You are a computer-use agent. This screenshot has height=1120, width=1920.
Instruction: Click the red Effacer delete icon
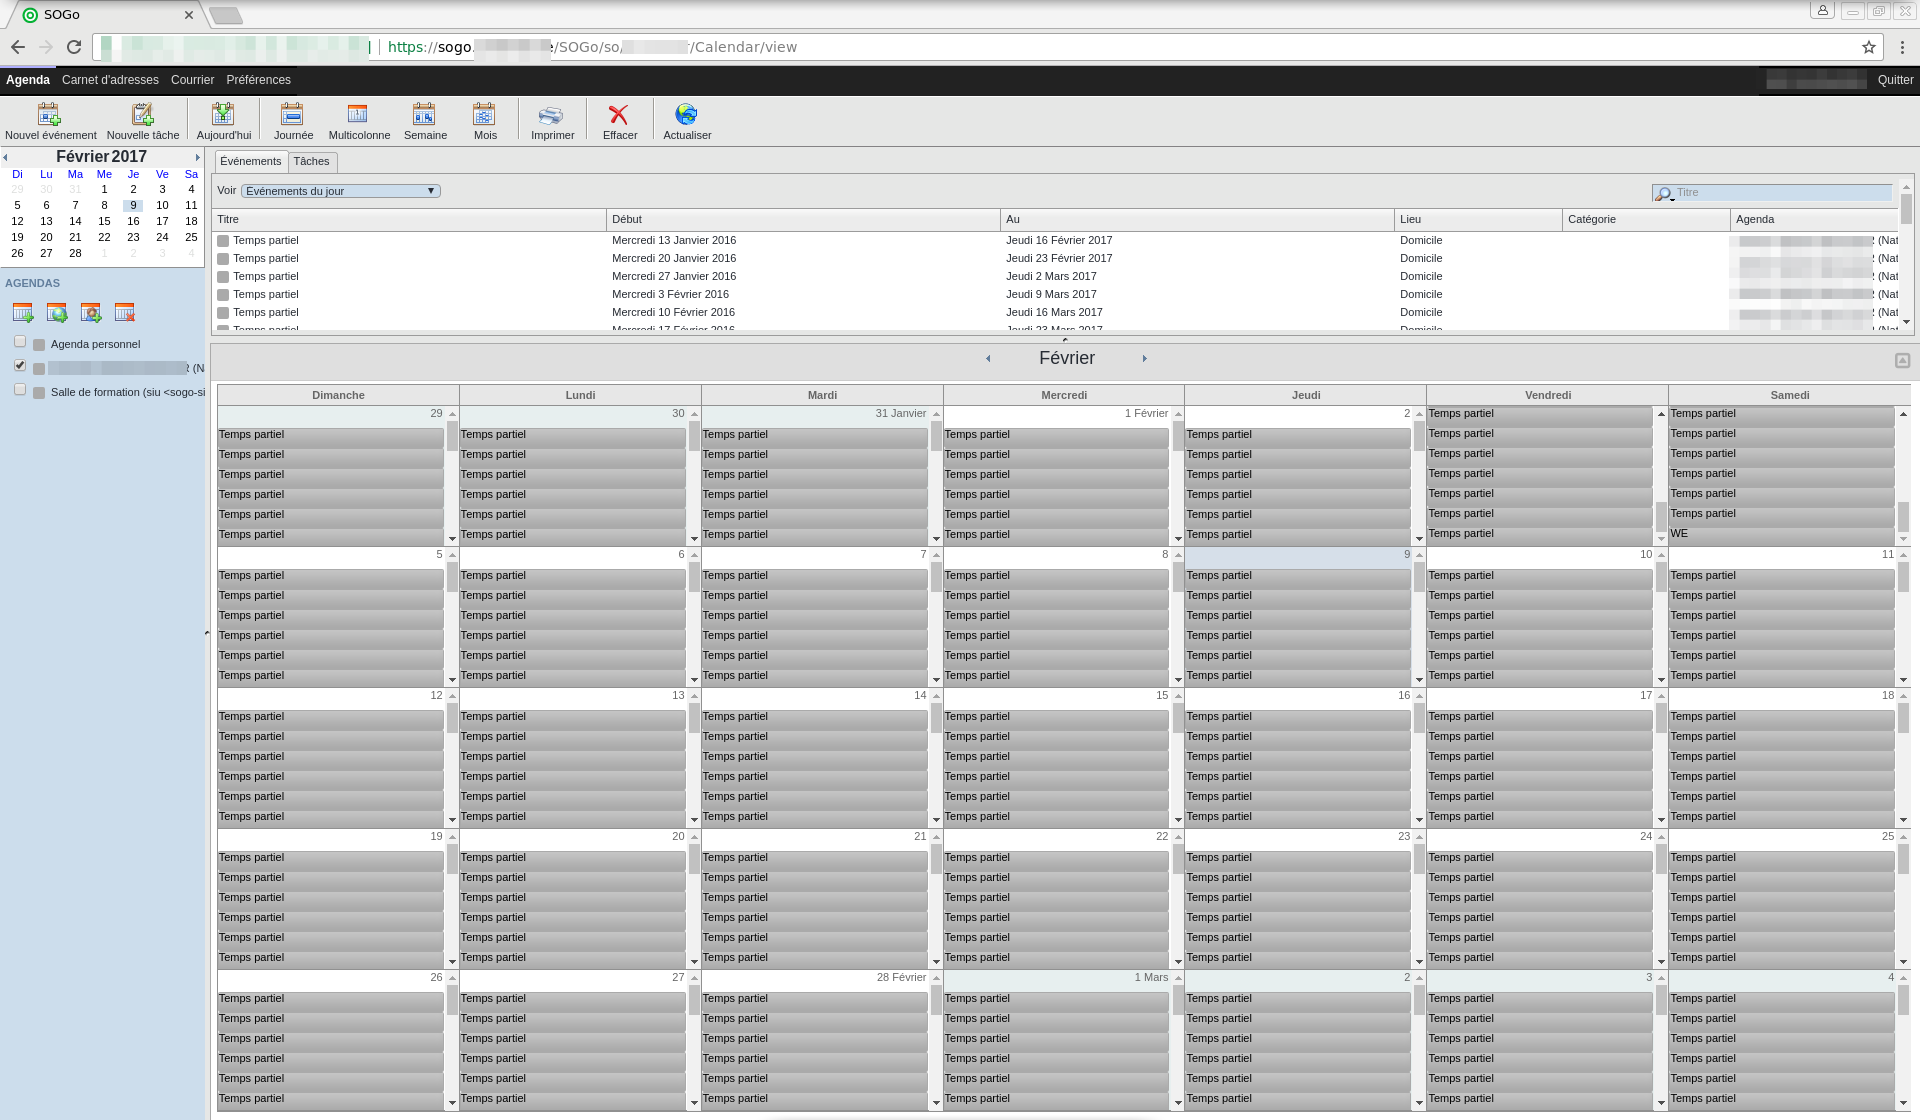coord(619,115)
